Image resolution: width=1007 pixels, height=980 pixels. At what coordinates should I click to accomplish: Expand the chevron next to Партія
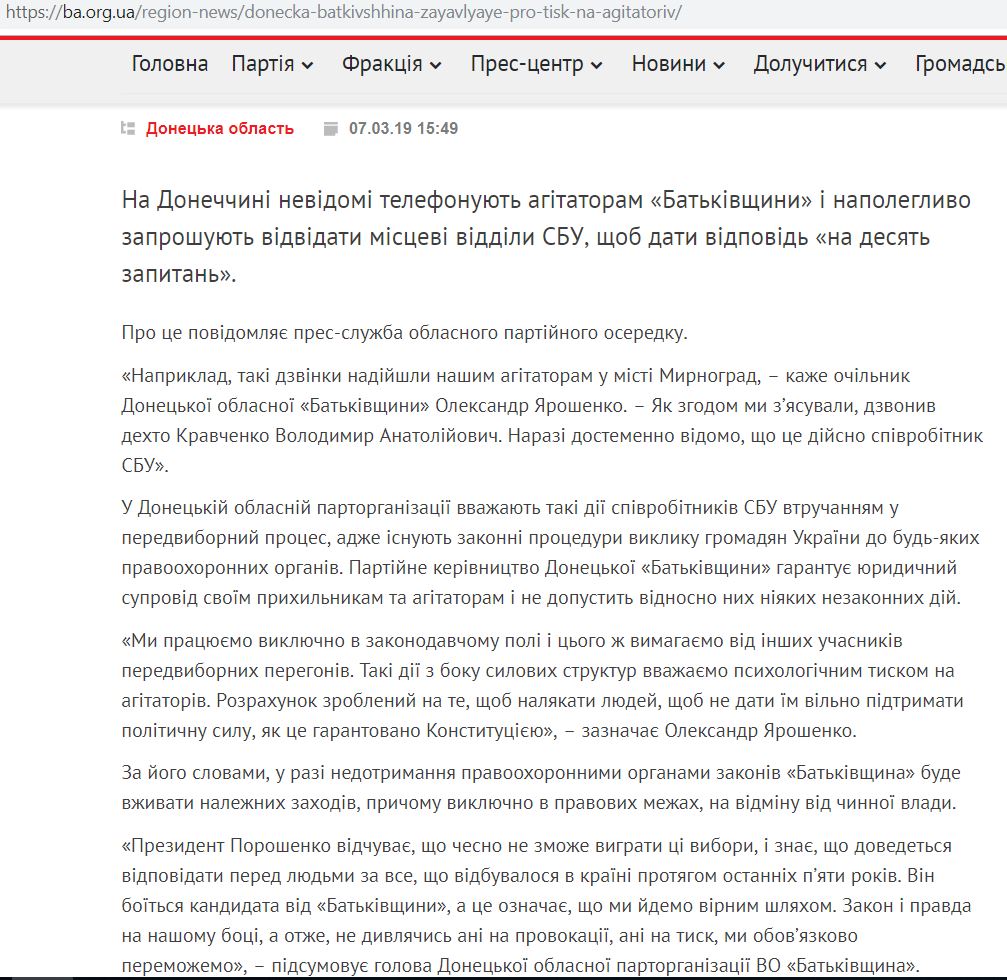[308, 65]
